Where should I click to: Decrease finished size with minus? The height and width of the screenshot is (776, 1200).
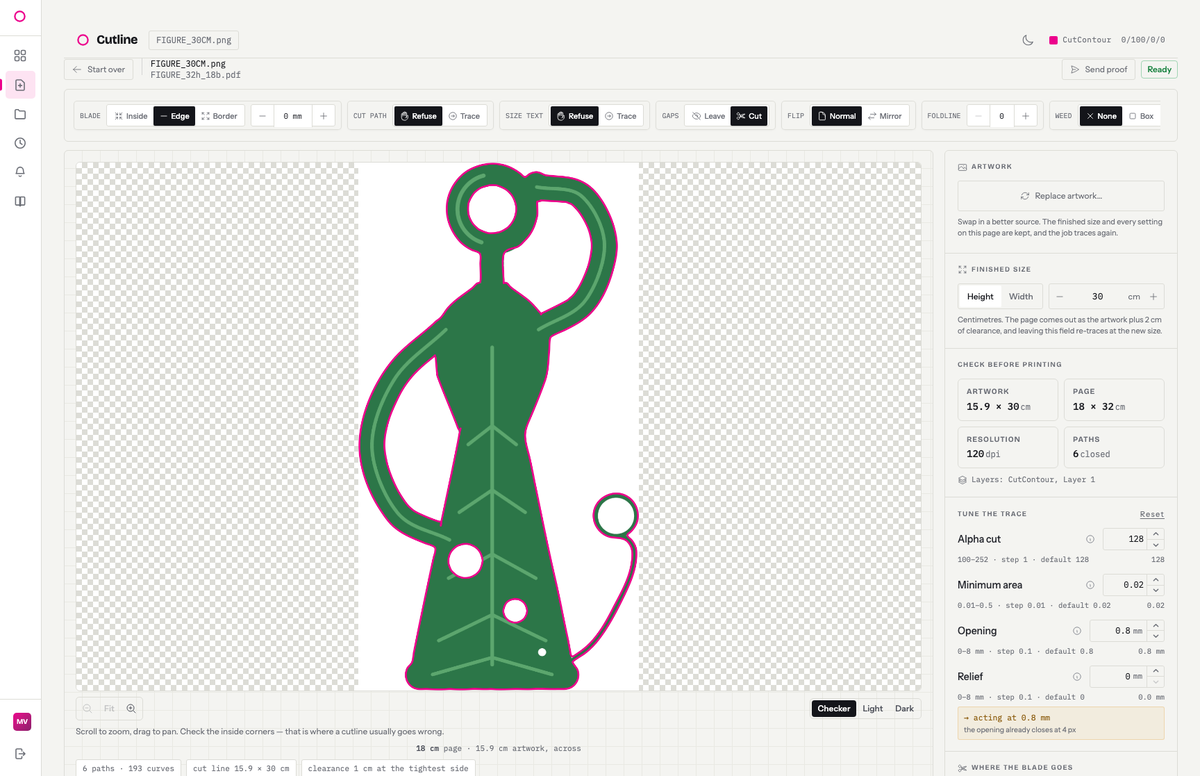click(1060, 297)
